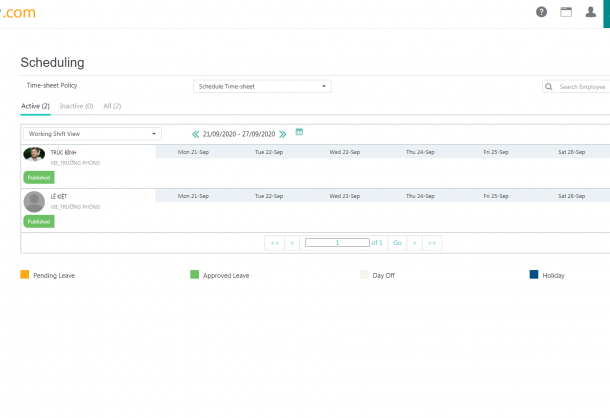Screen dimensions: 610x418
Task: Click Lê Kiệt's avatar placeholder
Action: coord(35,201)
